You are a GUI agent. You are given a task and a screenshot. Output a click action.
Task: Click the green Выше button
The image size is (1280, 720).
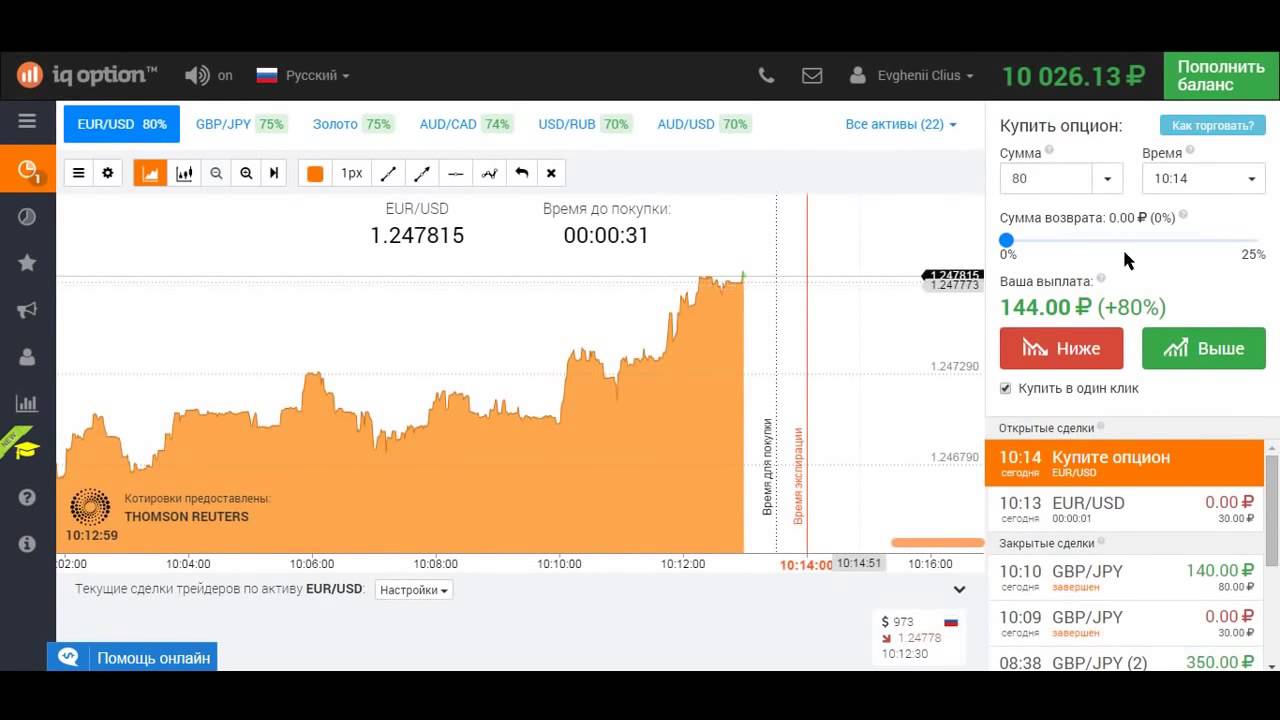[1204, 348]
